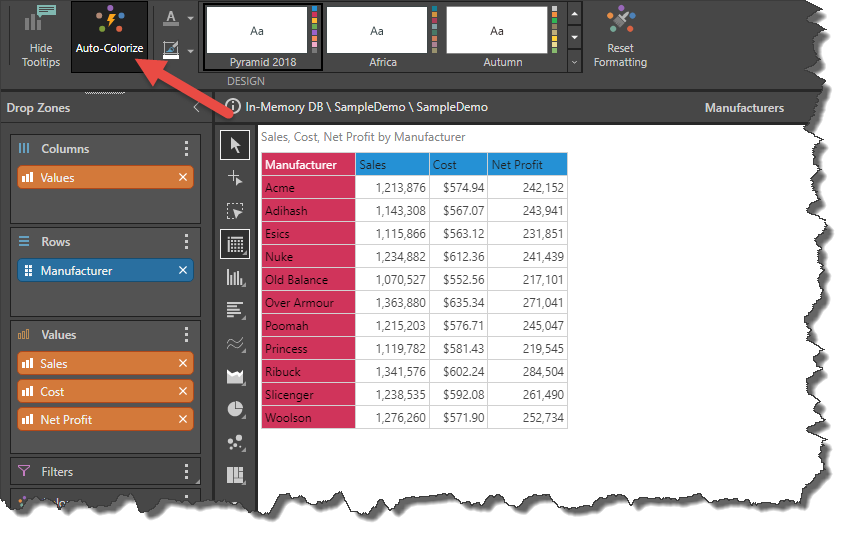This screenshot has width=849, height=535.
Task: Select the Acme row label
Action: point(308,187)
